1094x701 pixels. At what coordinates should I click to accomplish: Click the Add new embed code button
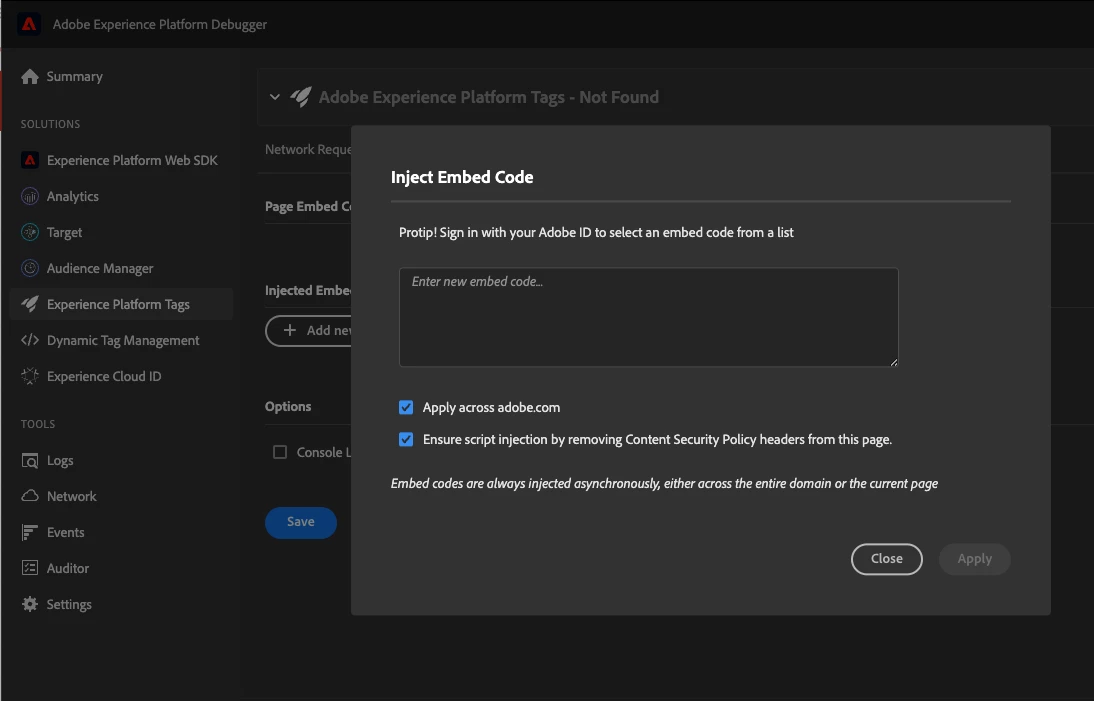(x=308, y=331)
